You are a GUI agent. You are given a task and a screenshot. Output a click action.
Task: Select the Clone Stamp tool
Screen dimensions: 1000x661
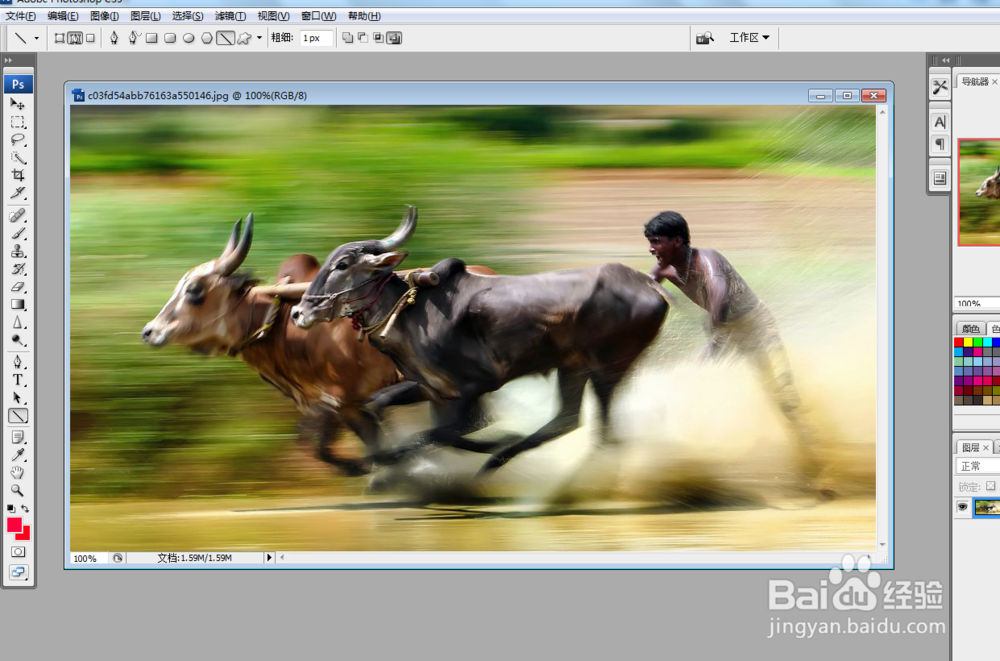coord(18,251)
